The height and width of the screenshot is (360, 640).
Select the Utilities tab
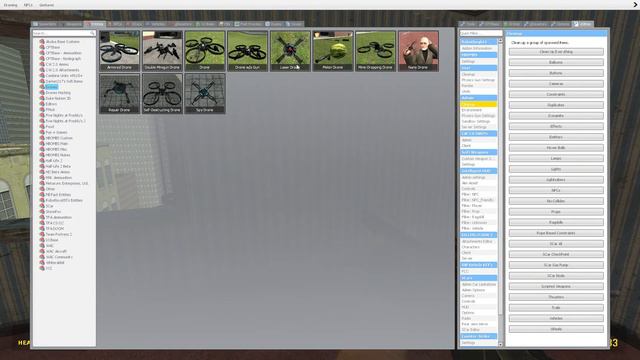[583, 24]
